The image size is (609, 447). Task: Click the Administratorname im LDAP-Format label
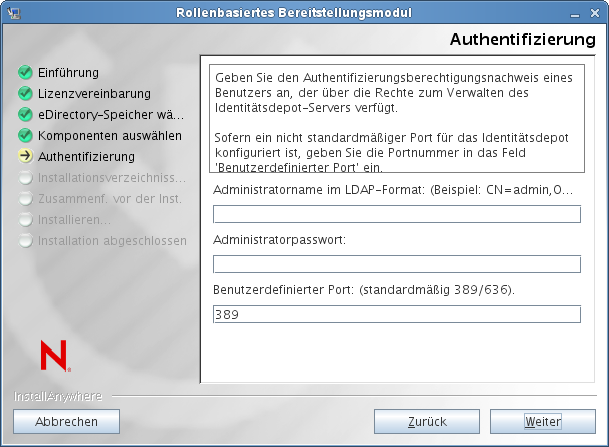coord(393,190)
